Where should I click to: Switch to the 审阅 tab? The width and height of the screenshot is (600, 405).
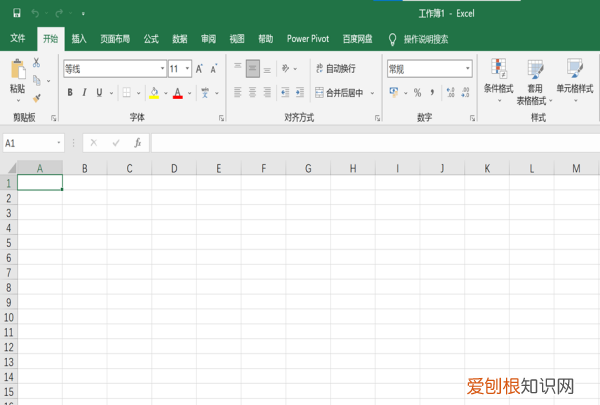(x=209, y=39)
